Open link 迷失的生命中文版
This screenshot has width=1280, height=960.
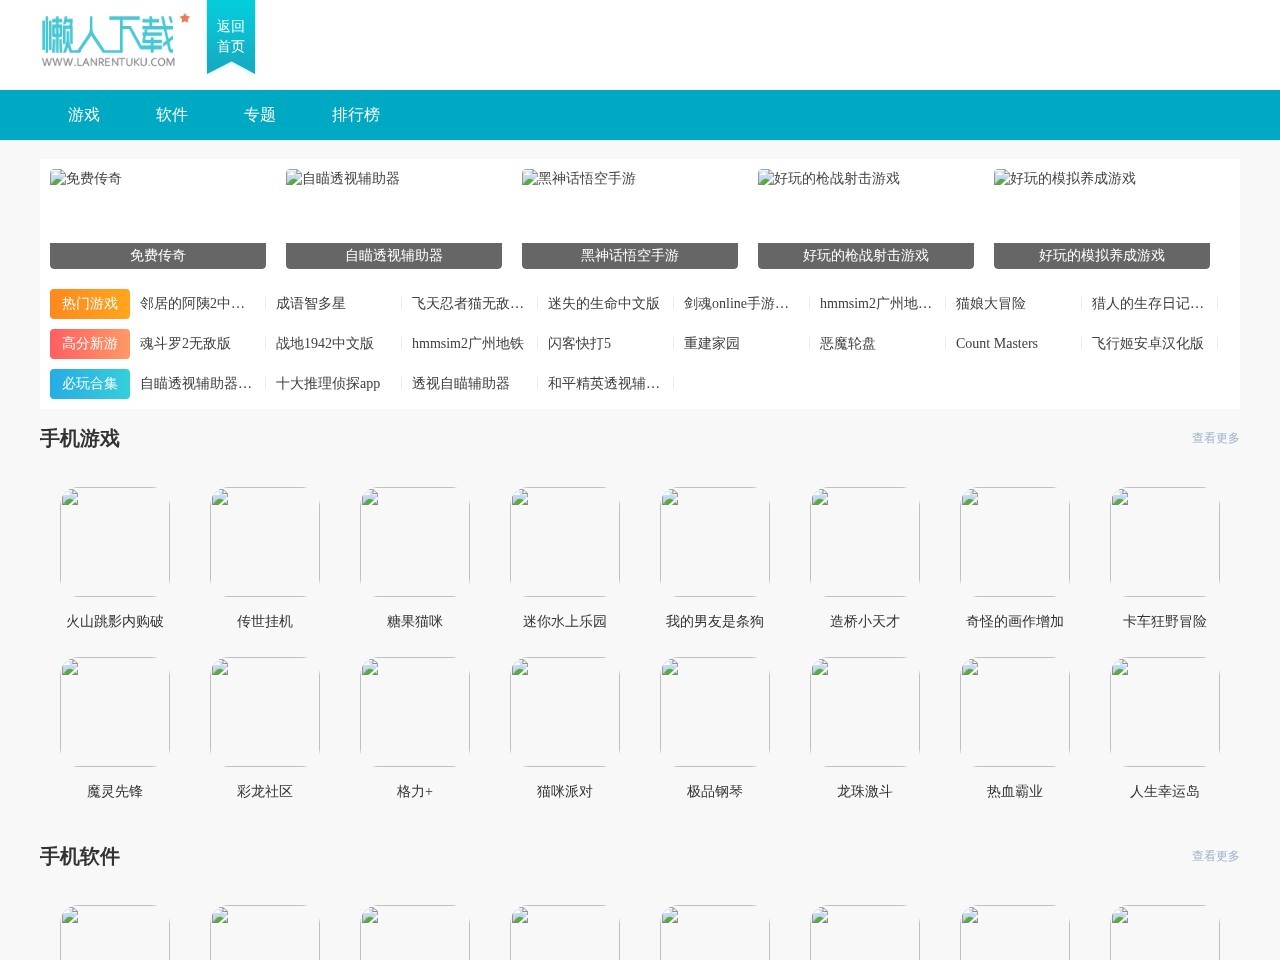coord(604,304)
